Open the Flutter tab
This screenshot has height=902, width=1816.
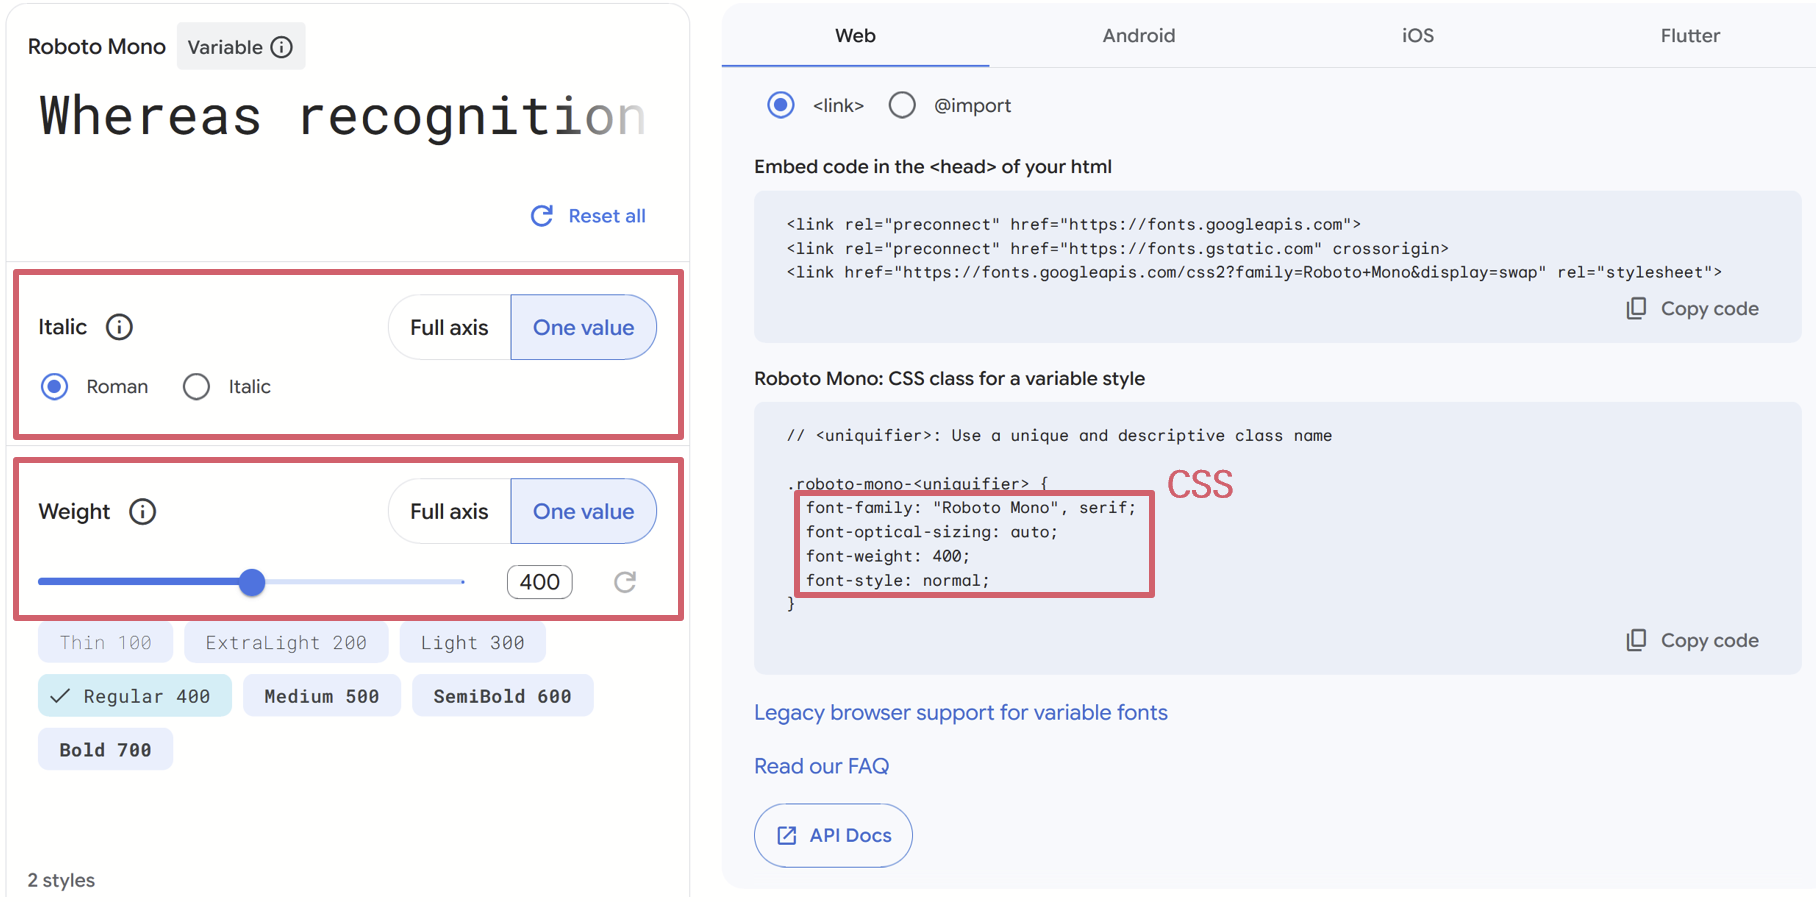(x=1690, y=35)
